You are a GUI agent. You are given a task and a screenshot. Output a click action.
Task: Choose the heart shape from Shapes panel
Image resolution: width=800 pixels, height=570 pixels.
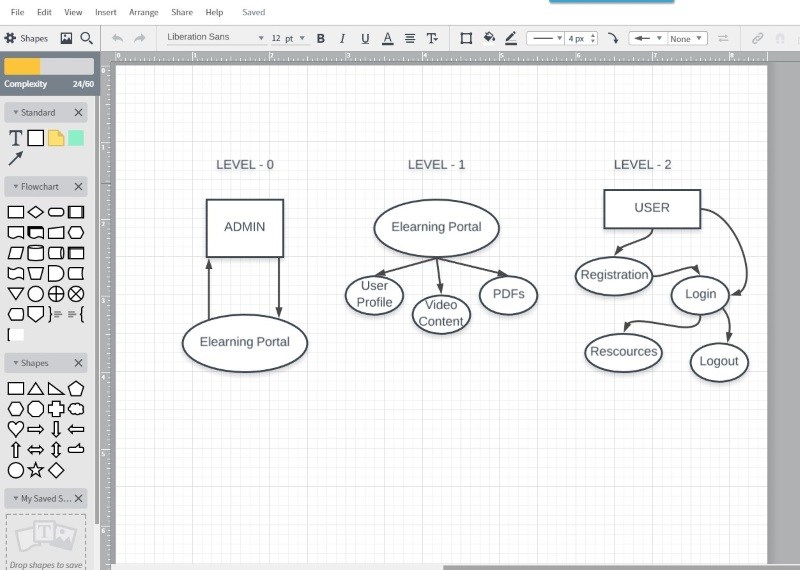15,429
